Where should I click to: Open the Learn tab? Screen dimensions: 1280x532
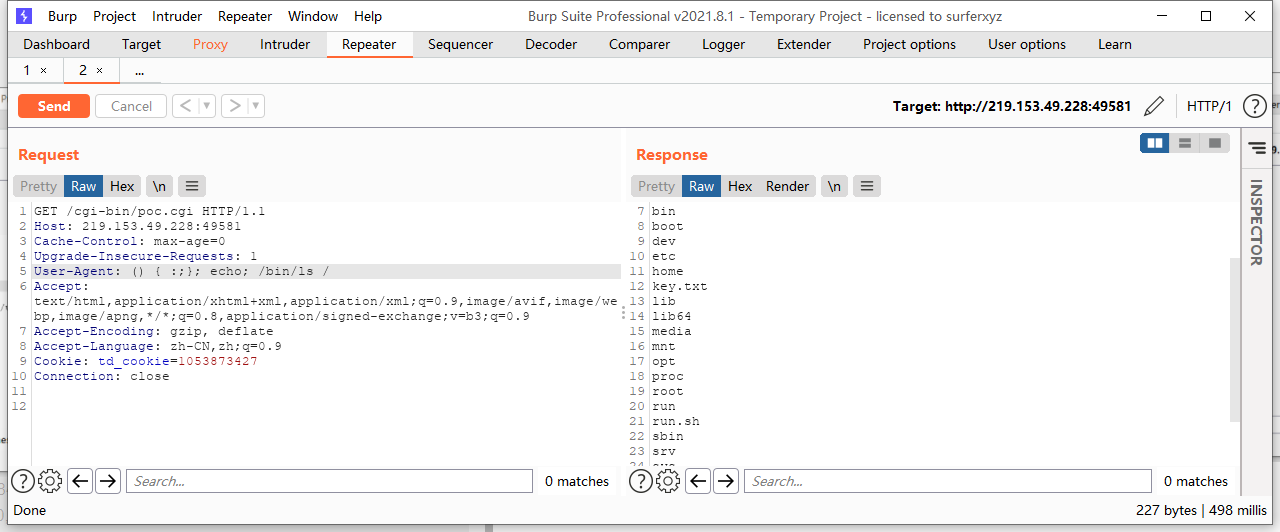point(1115,44)
